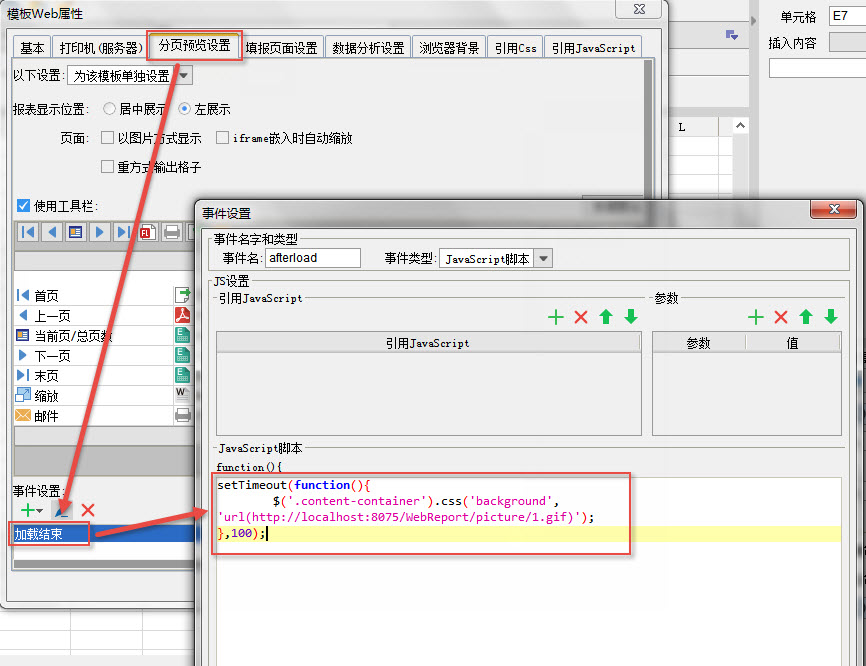
Task: Add a parameter with green plus
Action: 756,317
